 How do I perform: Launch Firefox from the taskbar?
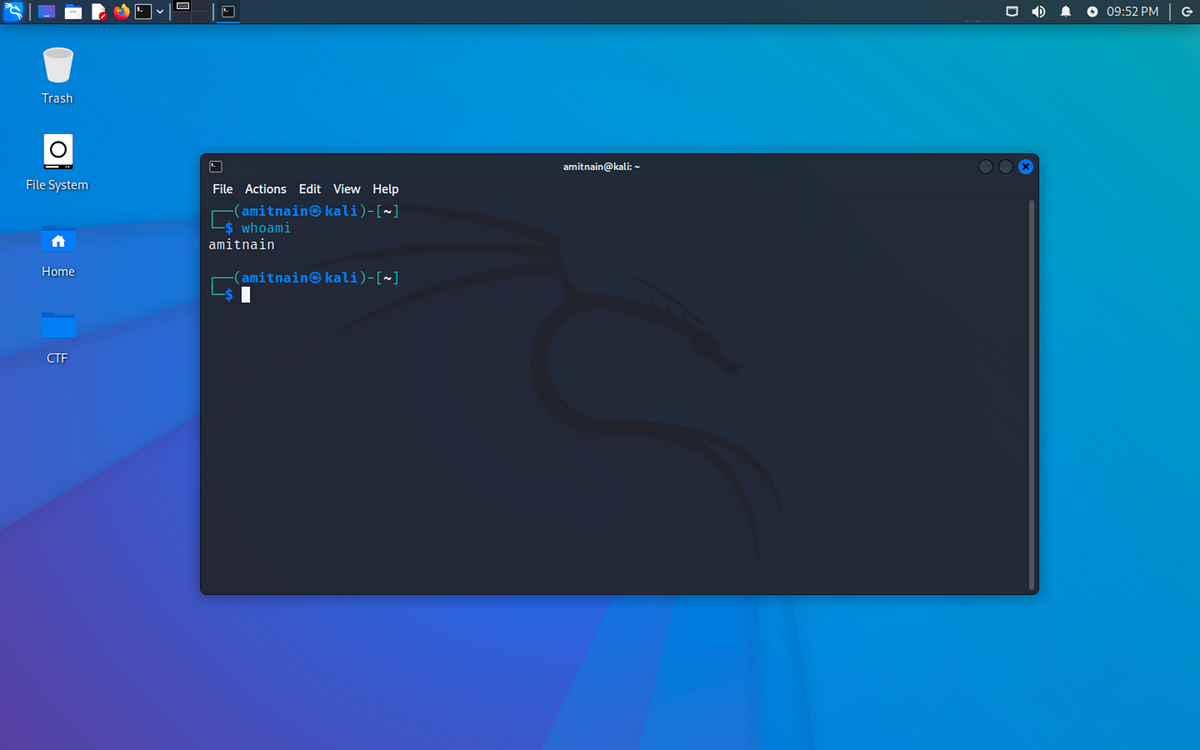tap(120, 11)
